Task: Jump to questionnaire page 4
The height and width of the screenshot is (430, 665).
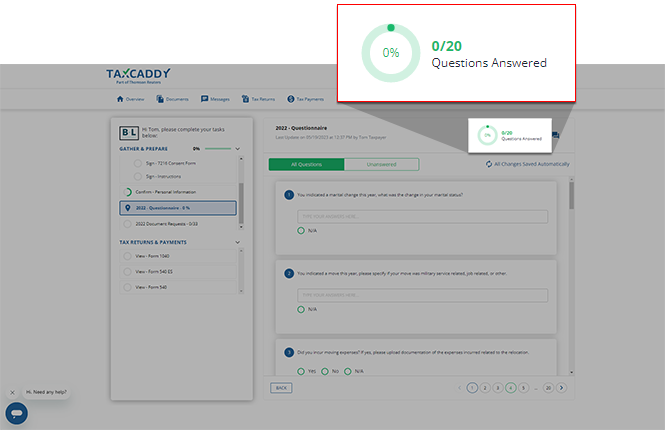Action: tap(511, 388)
